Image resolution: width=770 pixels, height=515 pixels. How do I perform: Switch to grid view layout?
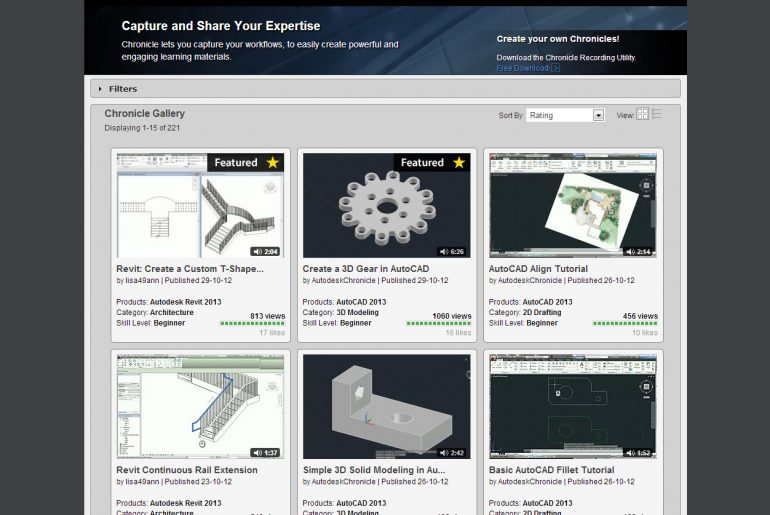[643, 115]
